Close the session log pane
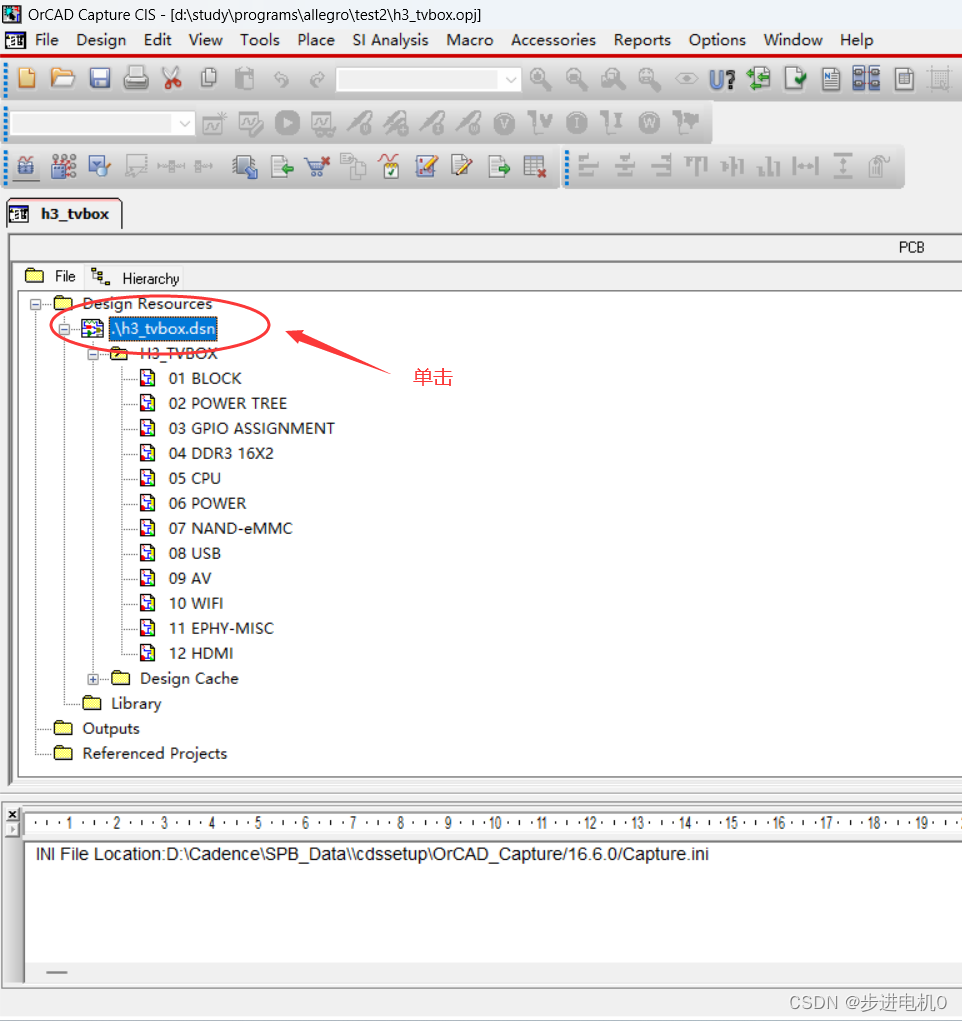The image size is (962, 1021). [x=12, y=814]
